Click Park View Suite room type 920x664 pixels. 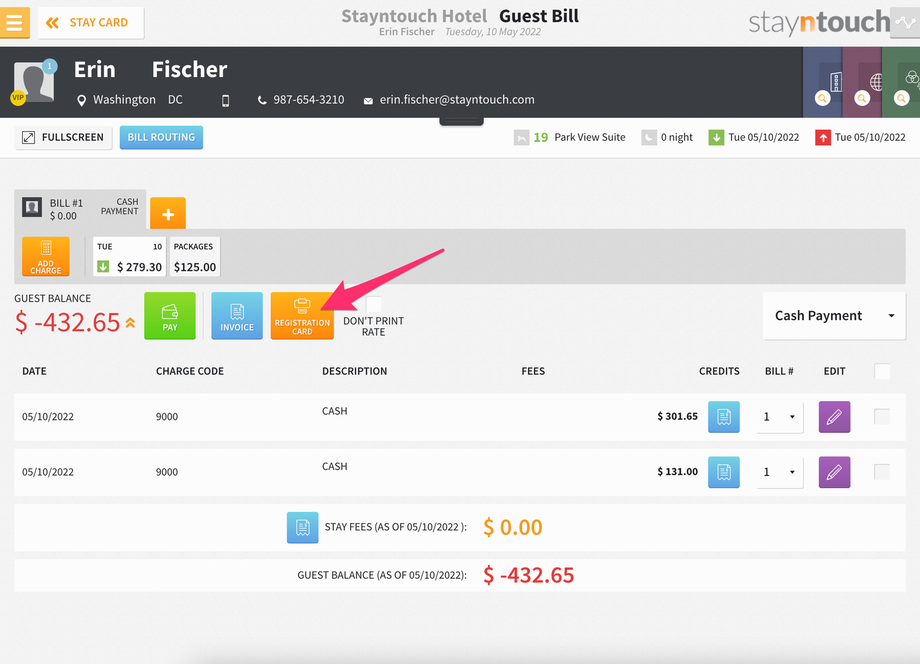pyautogui.click(x=590, y=137)
